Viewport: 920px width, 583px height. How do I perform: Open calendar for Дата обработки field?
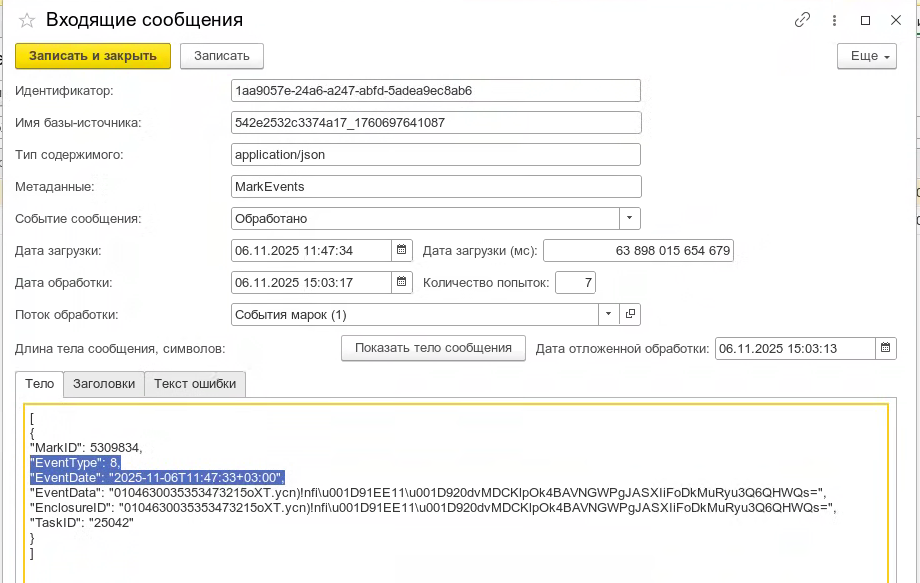(x=401, y=282)
